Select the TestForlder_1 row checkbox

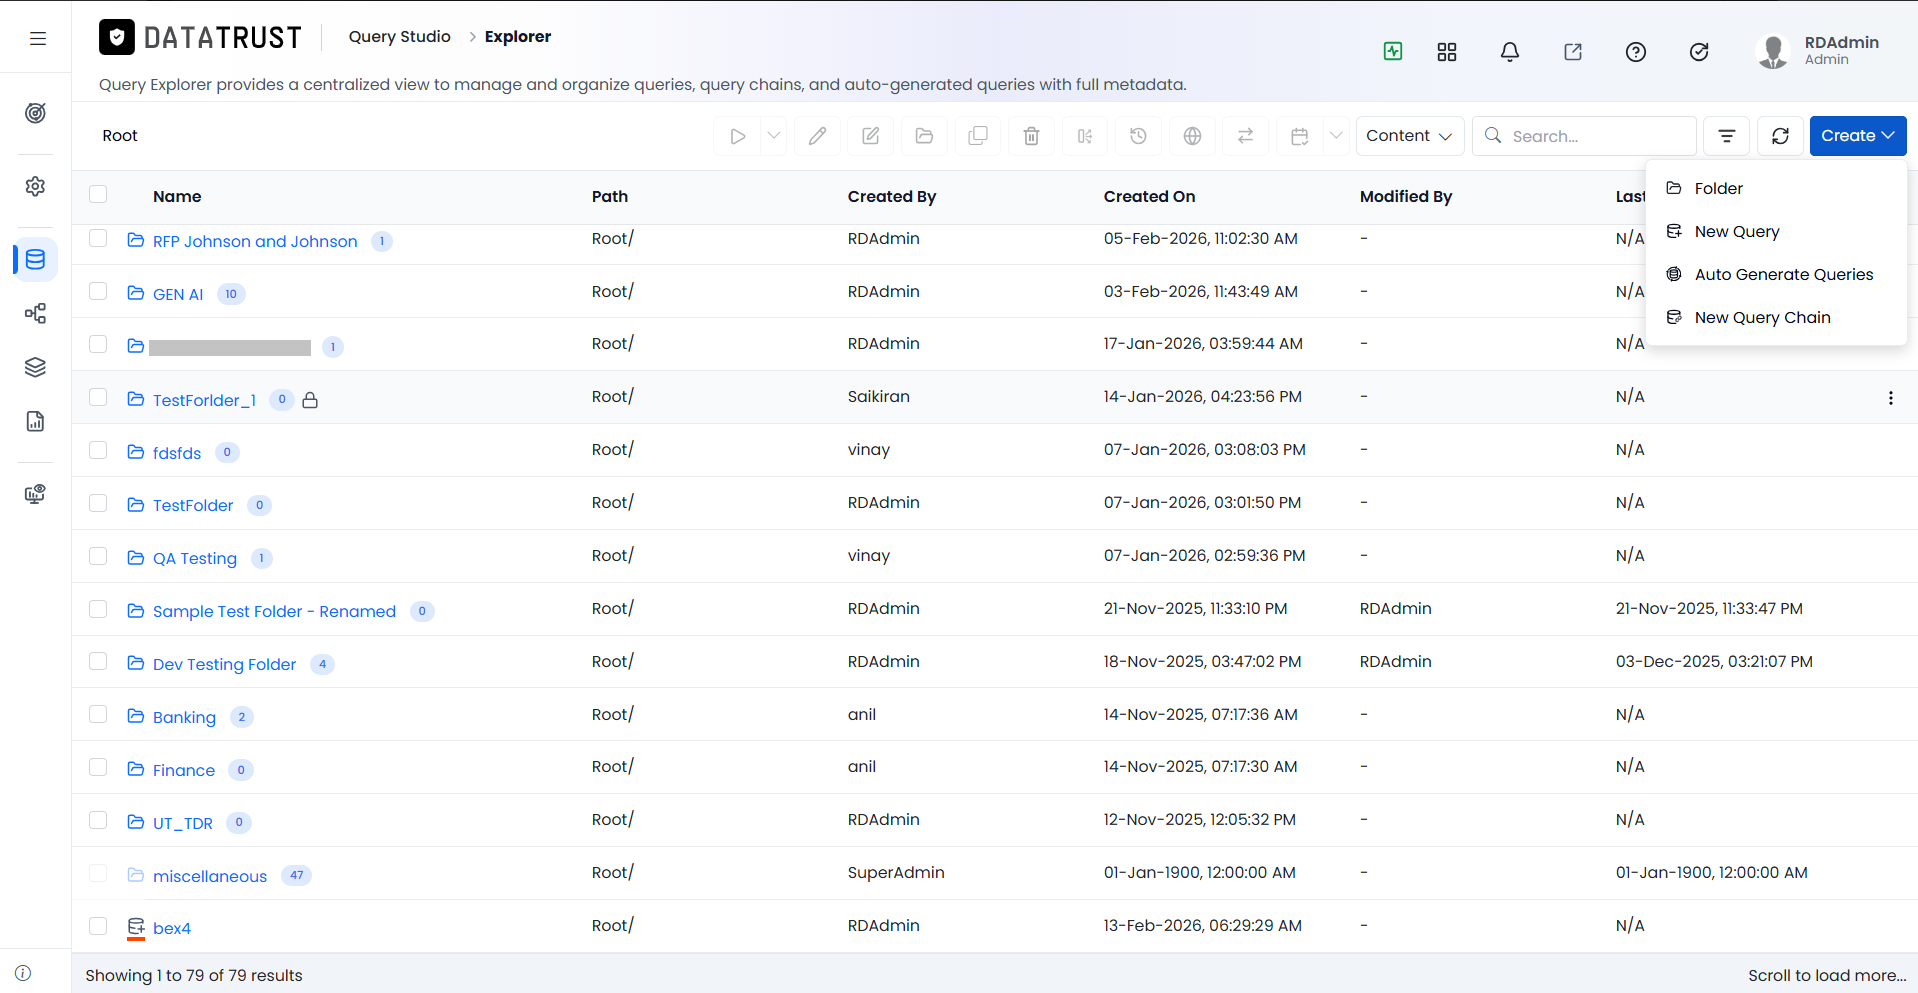pos(98,397)
